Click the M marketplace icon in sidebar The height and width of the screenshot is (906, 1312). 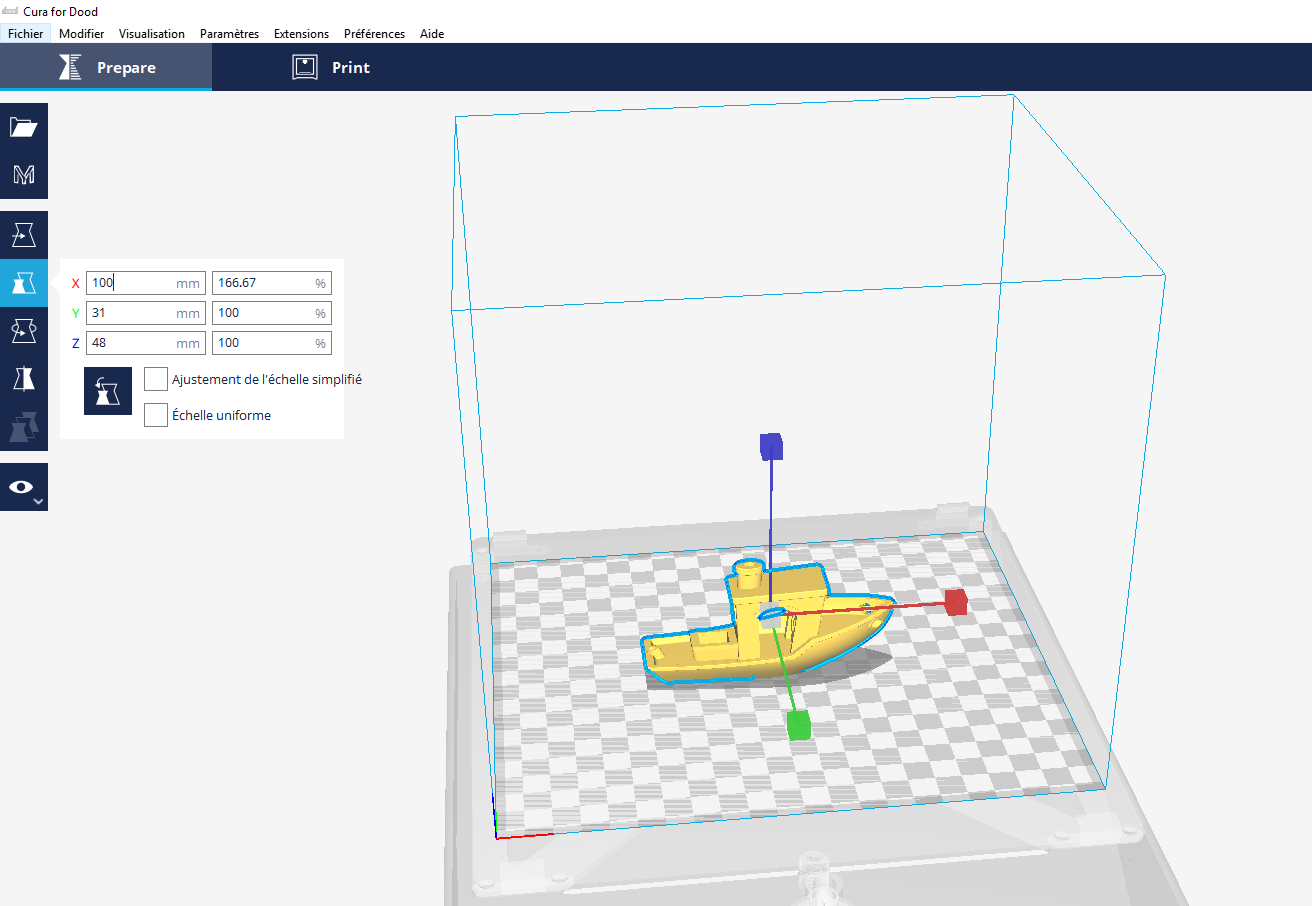click(24, 175)
